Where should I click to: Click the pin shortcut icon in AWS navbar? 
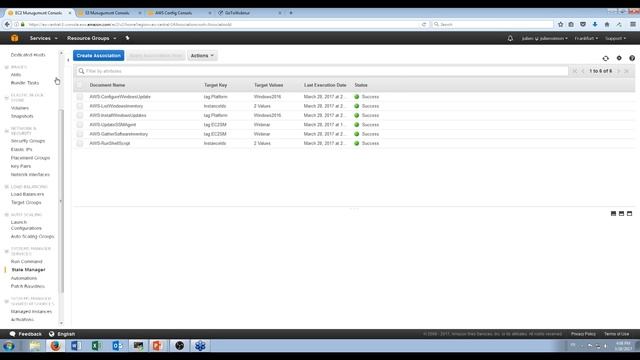coord(127,38)
